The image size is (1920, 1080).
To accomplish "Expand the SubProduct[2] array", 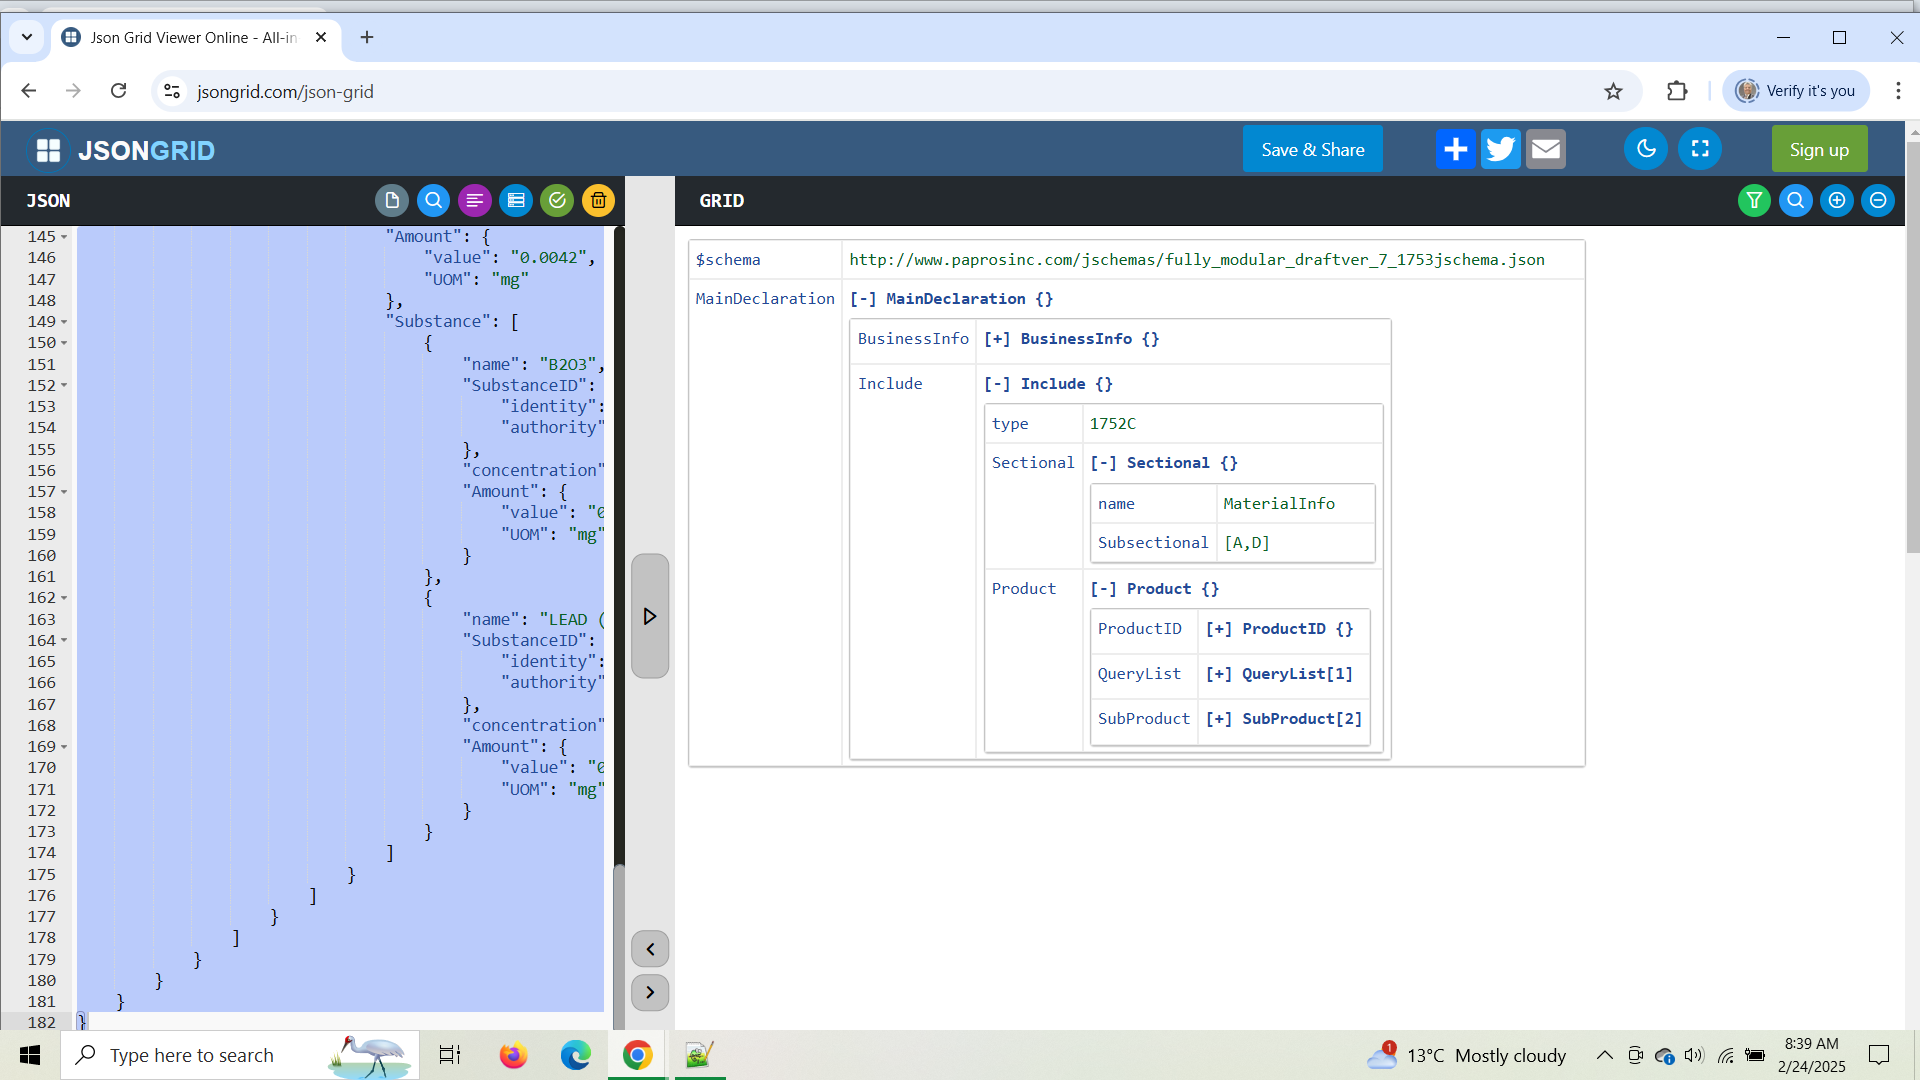I will (x=1218, y=719).
